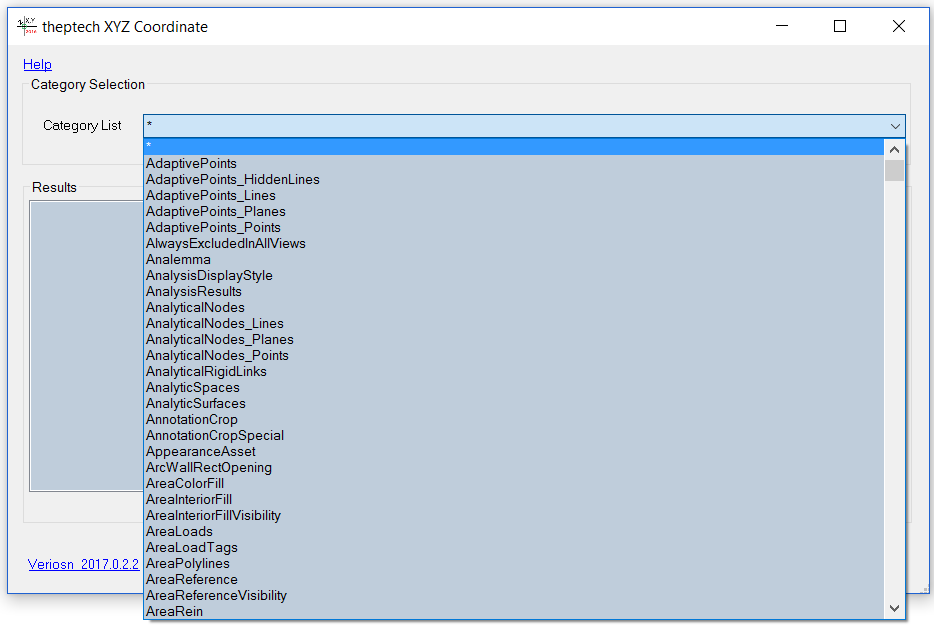
Task: Choose ArcWallRectOpening category
Action: (513, 467)
